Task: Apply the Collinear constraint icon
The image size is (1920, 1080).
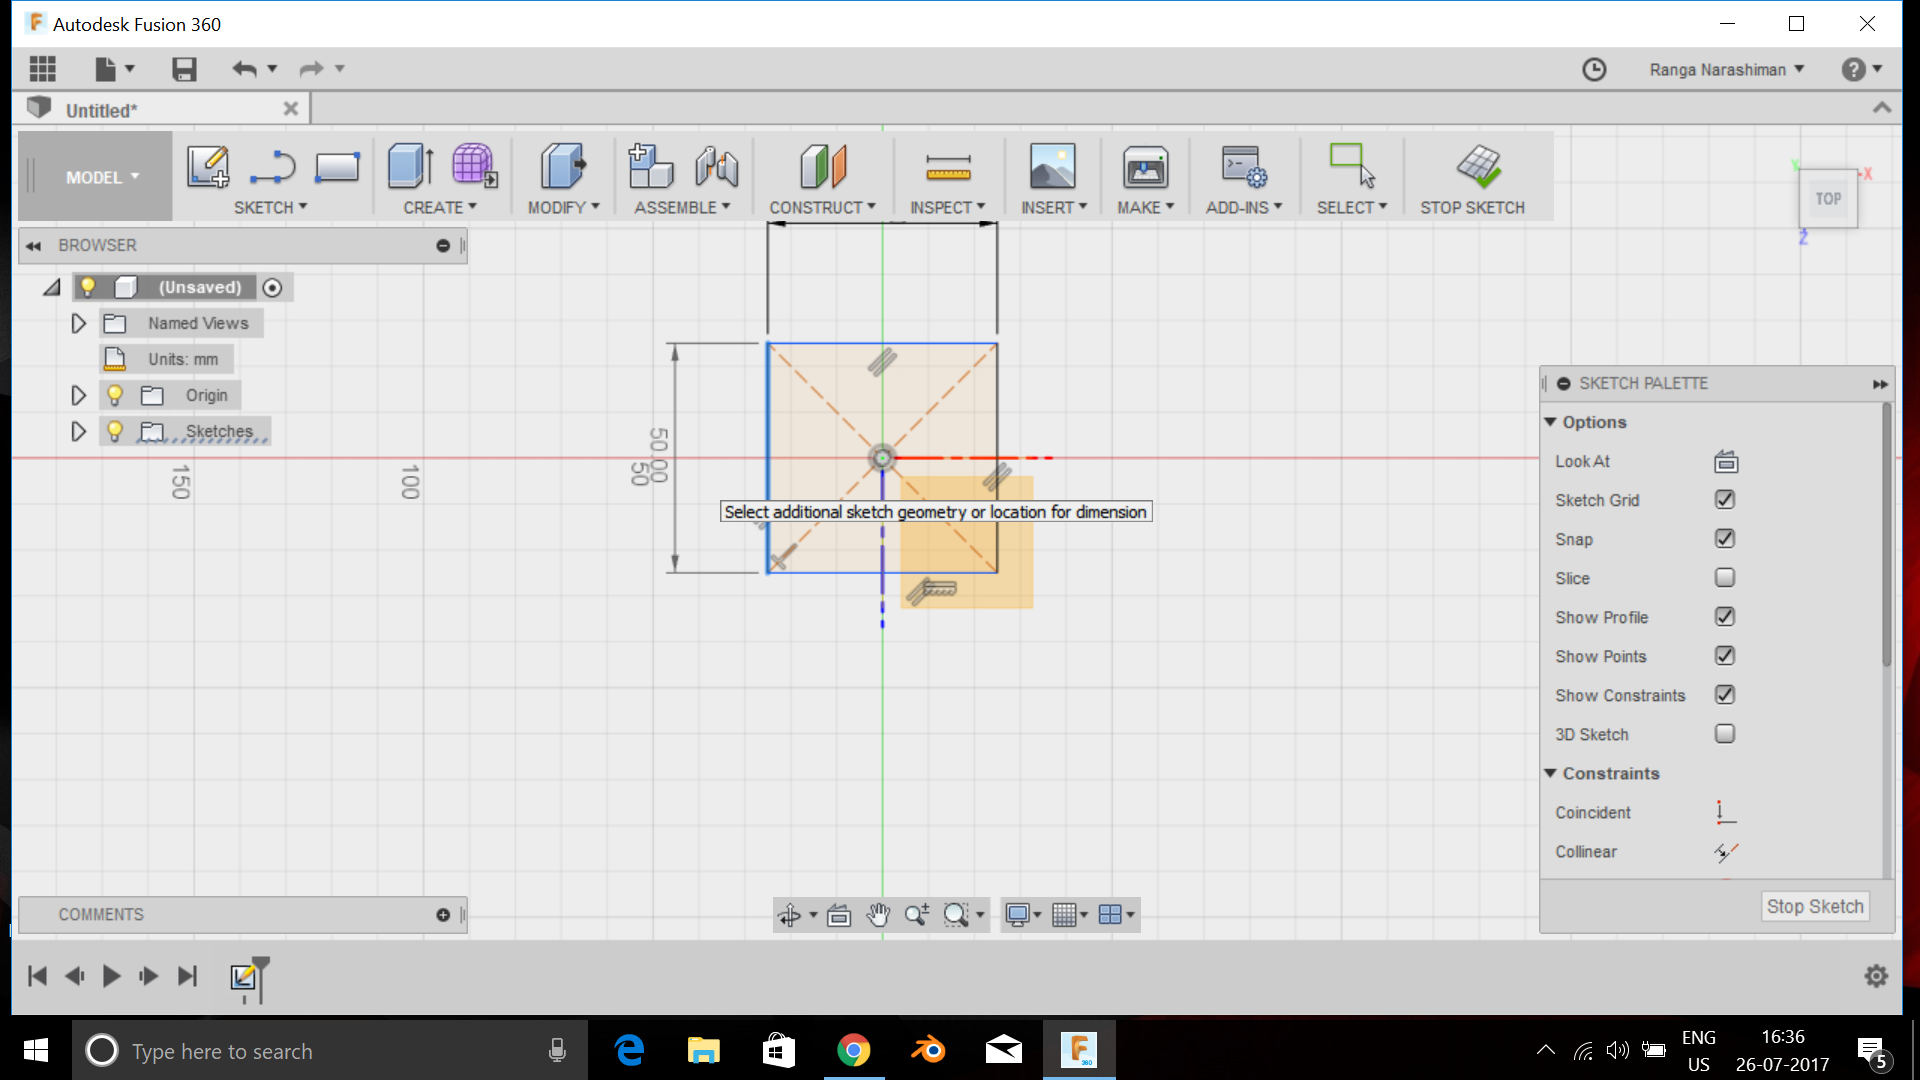Action: (1726, 852)
